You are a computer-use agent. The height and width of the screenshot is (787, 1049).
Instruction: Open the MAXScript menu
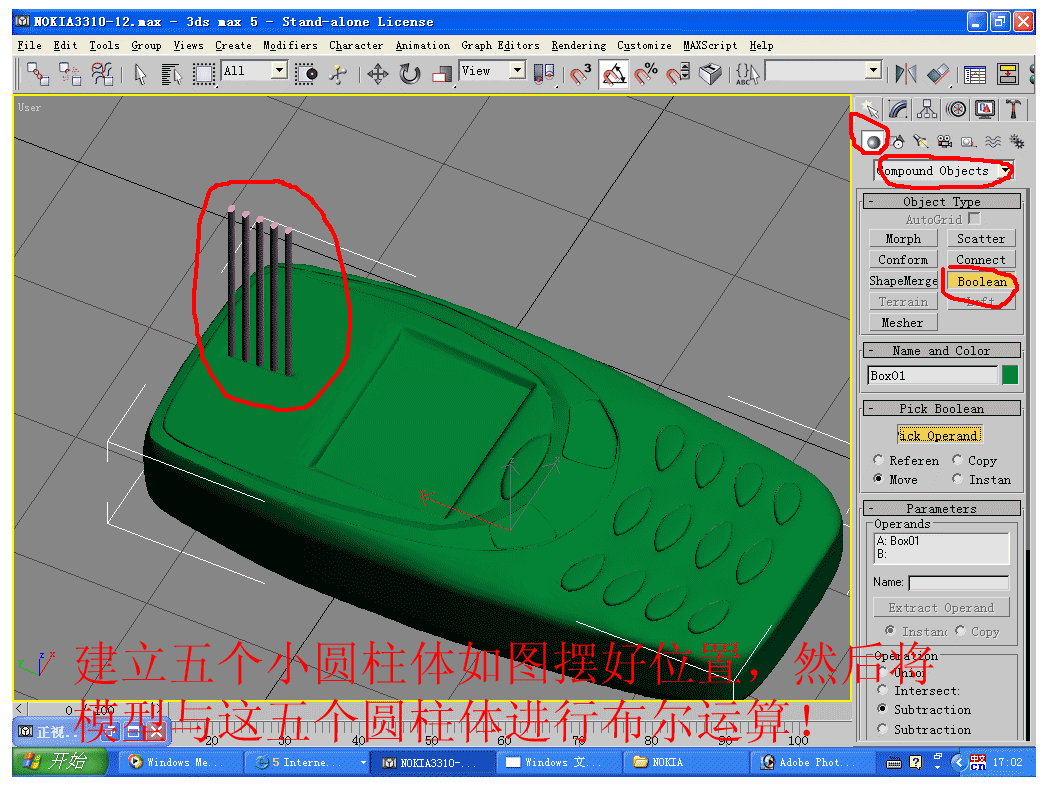point(710,46)
